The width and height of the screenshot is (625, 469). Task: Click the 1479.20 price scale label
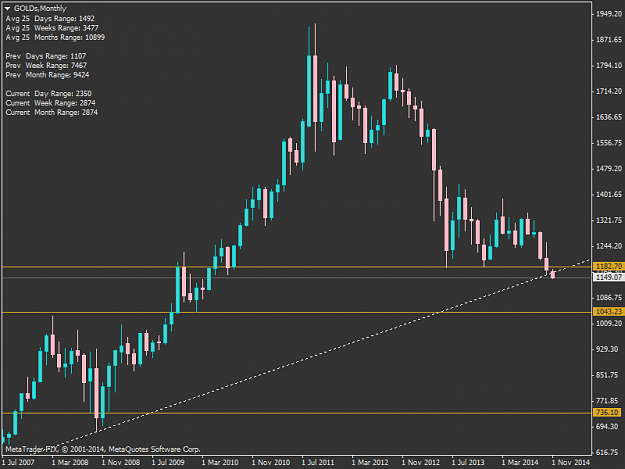(609, 169)
